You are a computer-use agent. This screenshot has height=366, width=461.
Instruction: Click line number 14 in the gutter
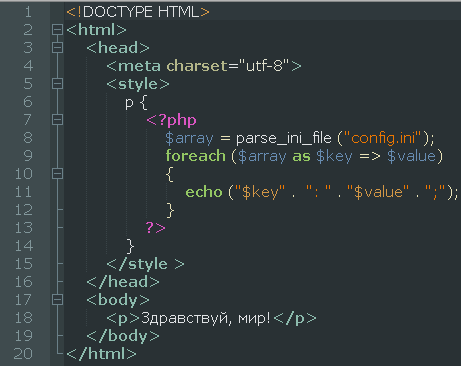coord(23,246)
